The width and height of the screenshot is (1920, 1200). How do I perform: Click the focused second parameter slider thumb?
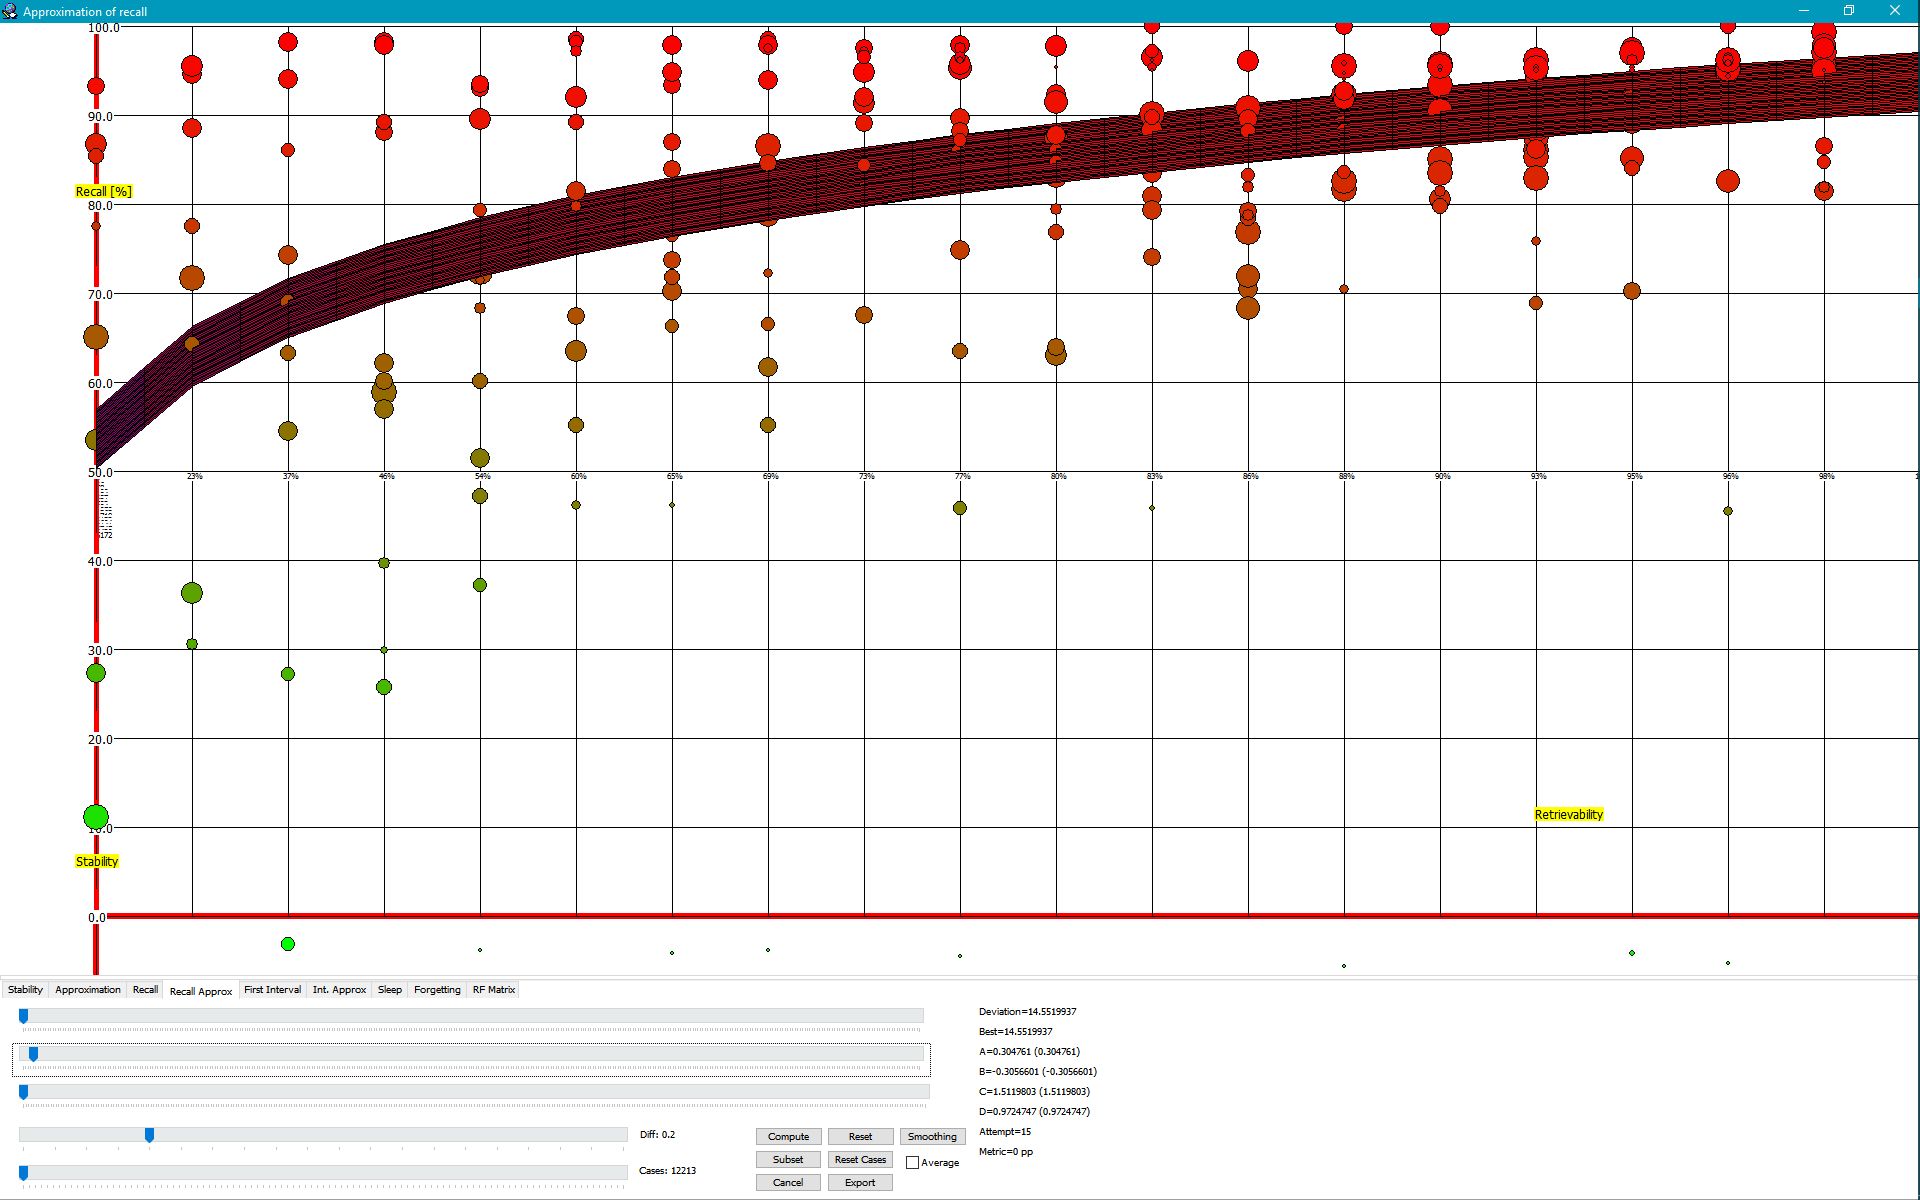point(33,1054)
